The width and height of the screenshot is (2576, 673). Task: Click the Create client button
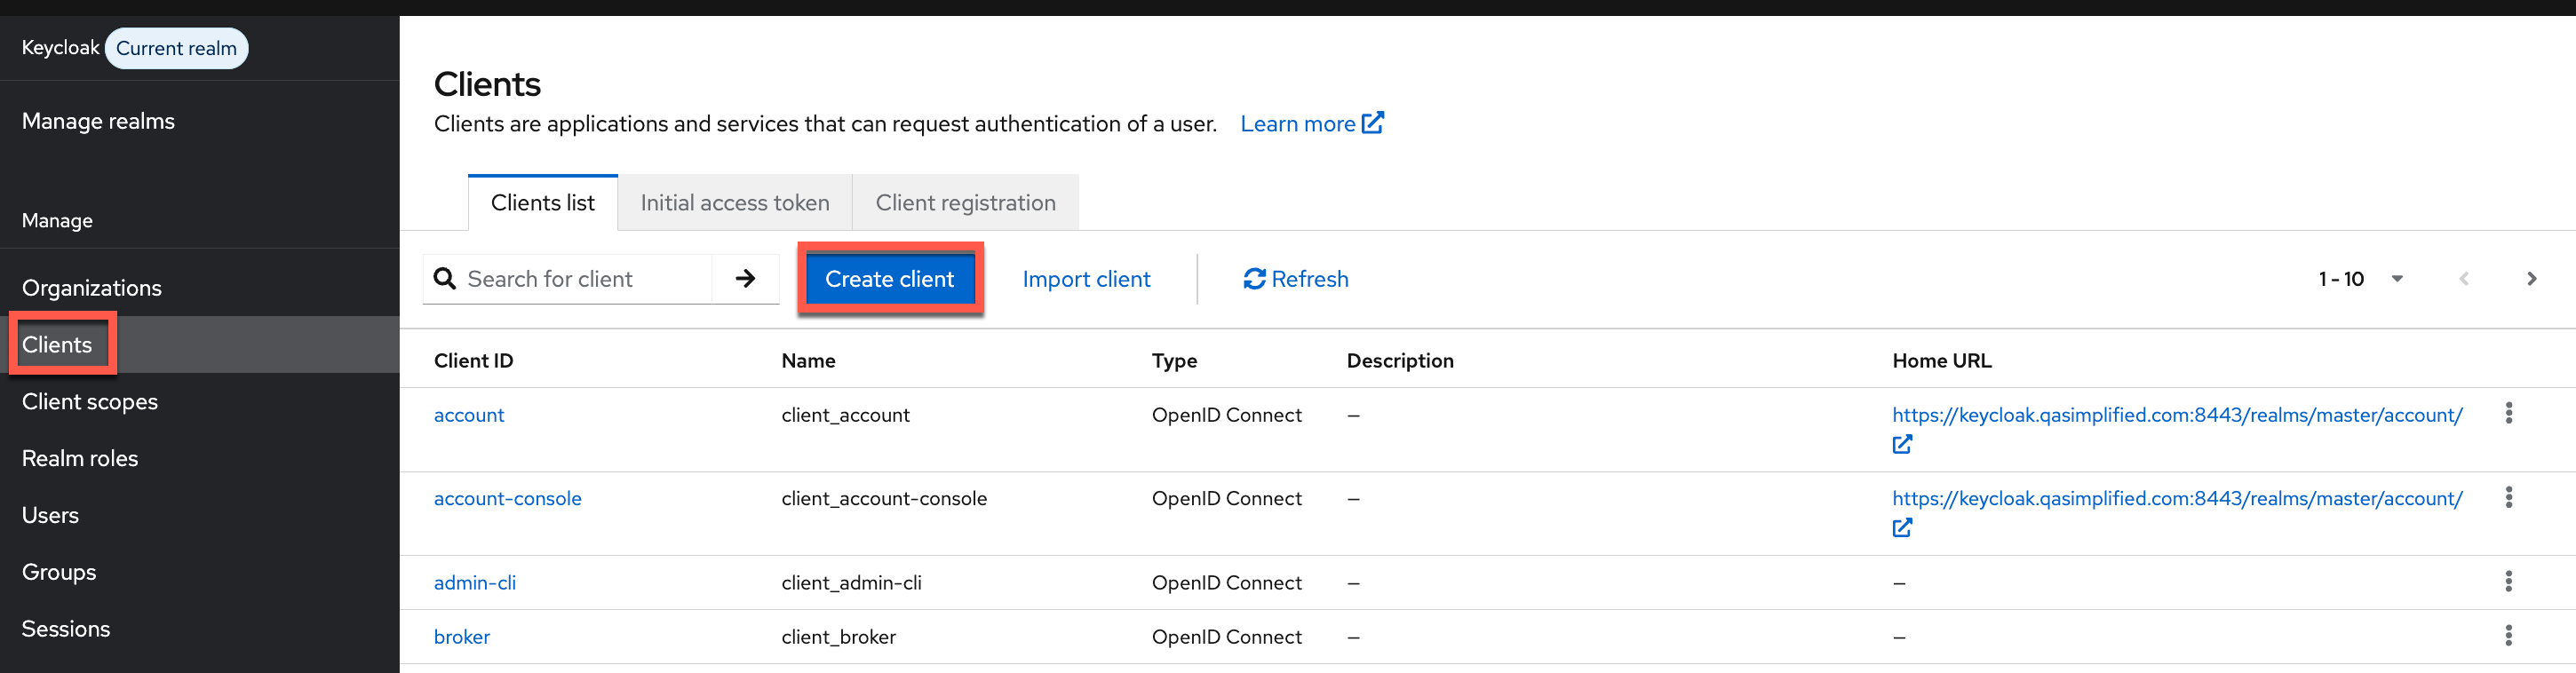[x=889, y=279]
